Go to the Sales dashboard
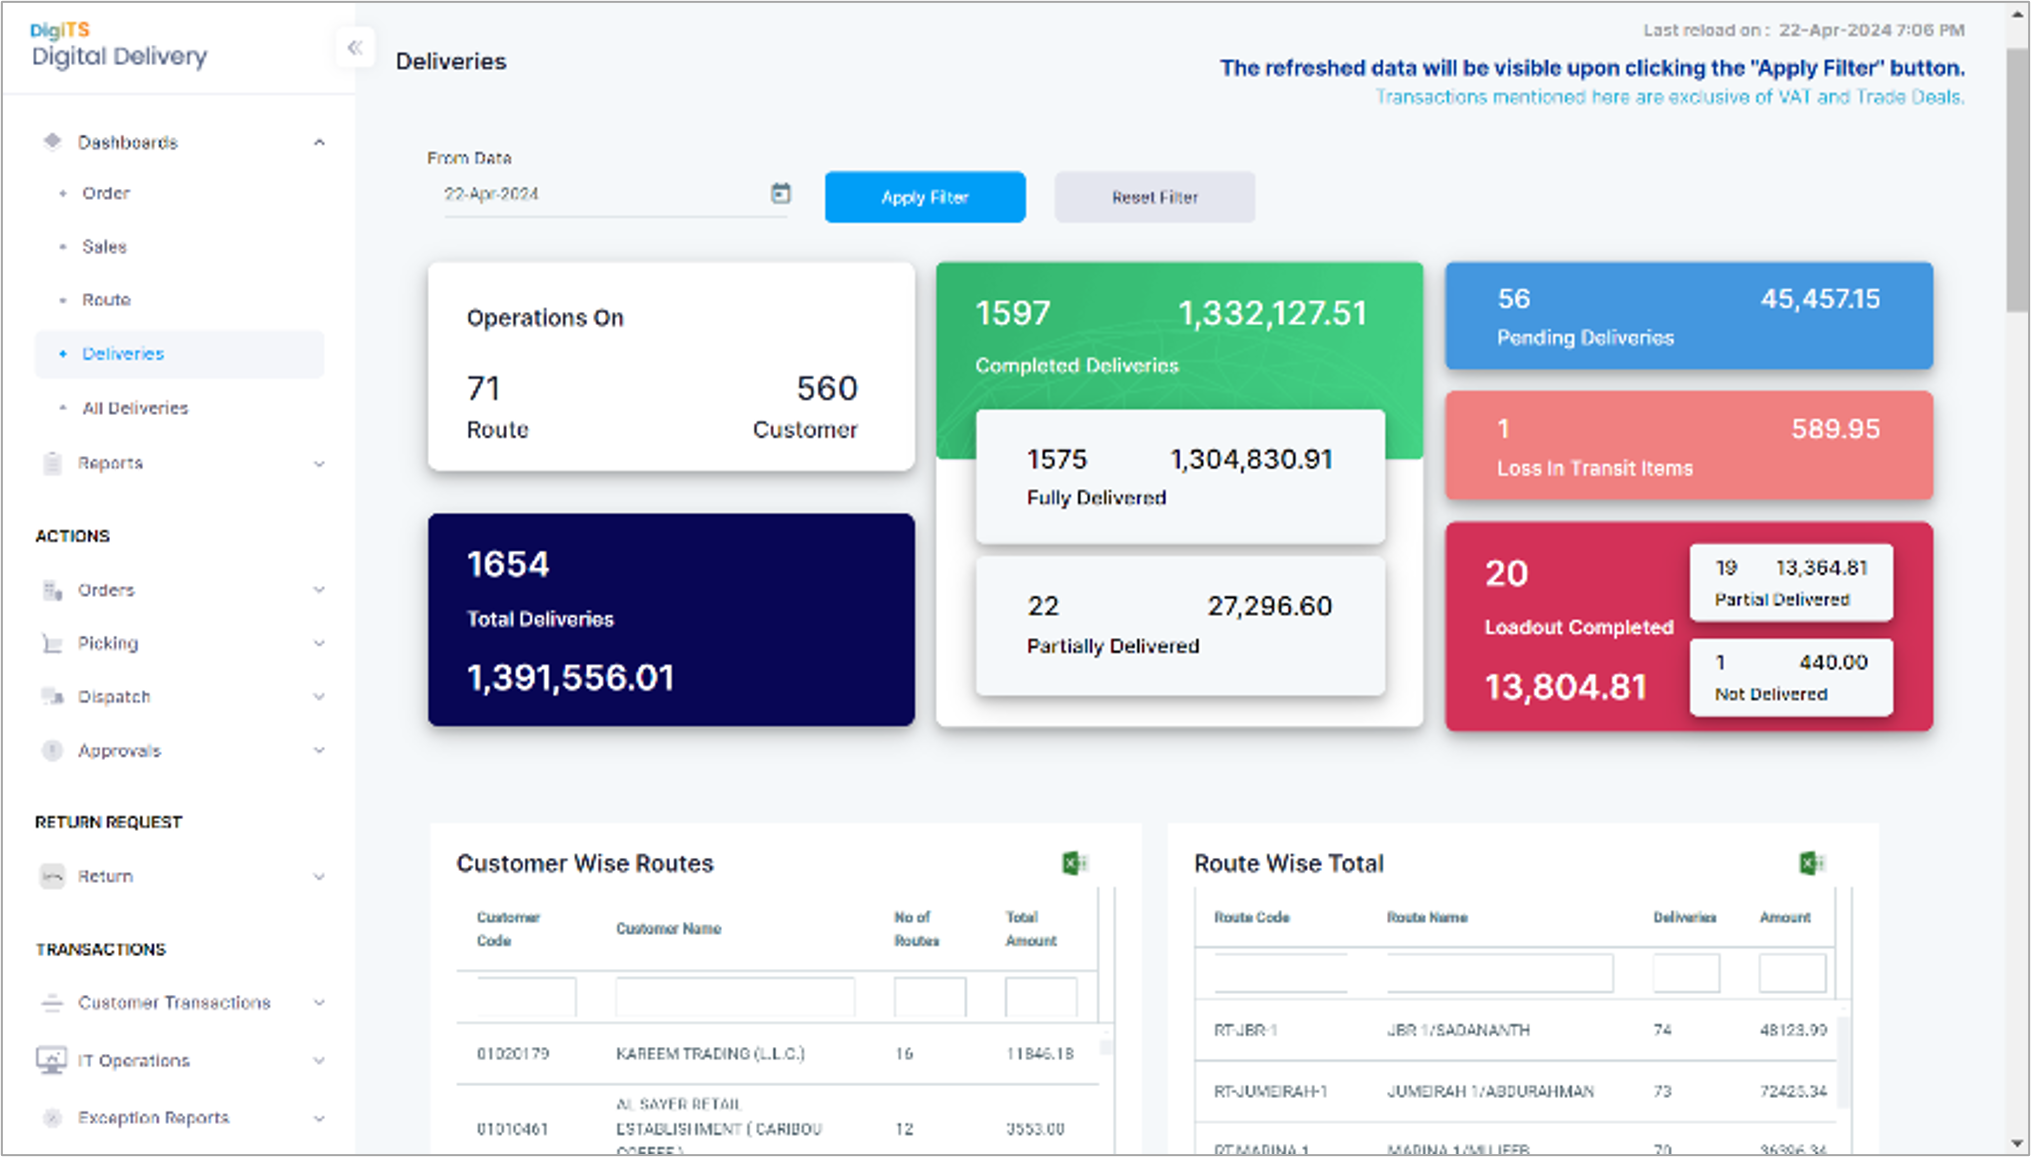This screenshot has width=2031, height=1157. tap(104, 246)
